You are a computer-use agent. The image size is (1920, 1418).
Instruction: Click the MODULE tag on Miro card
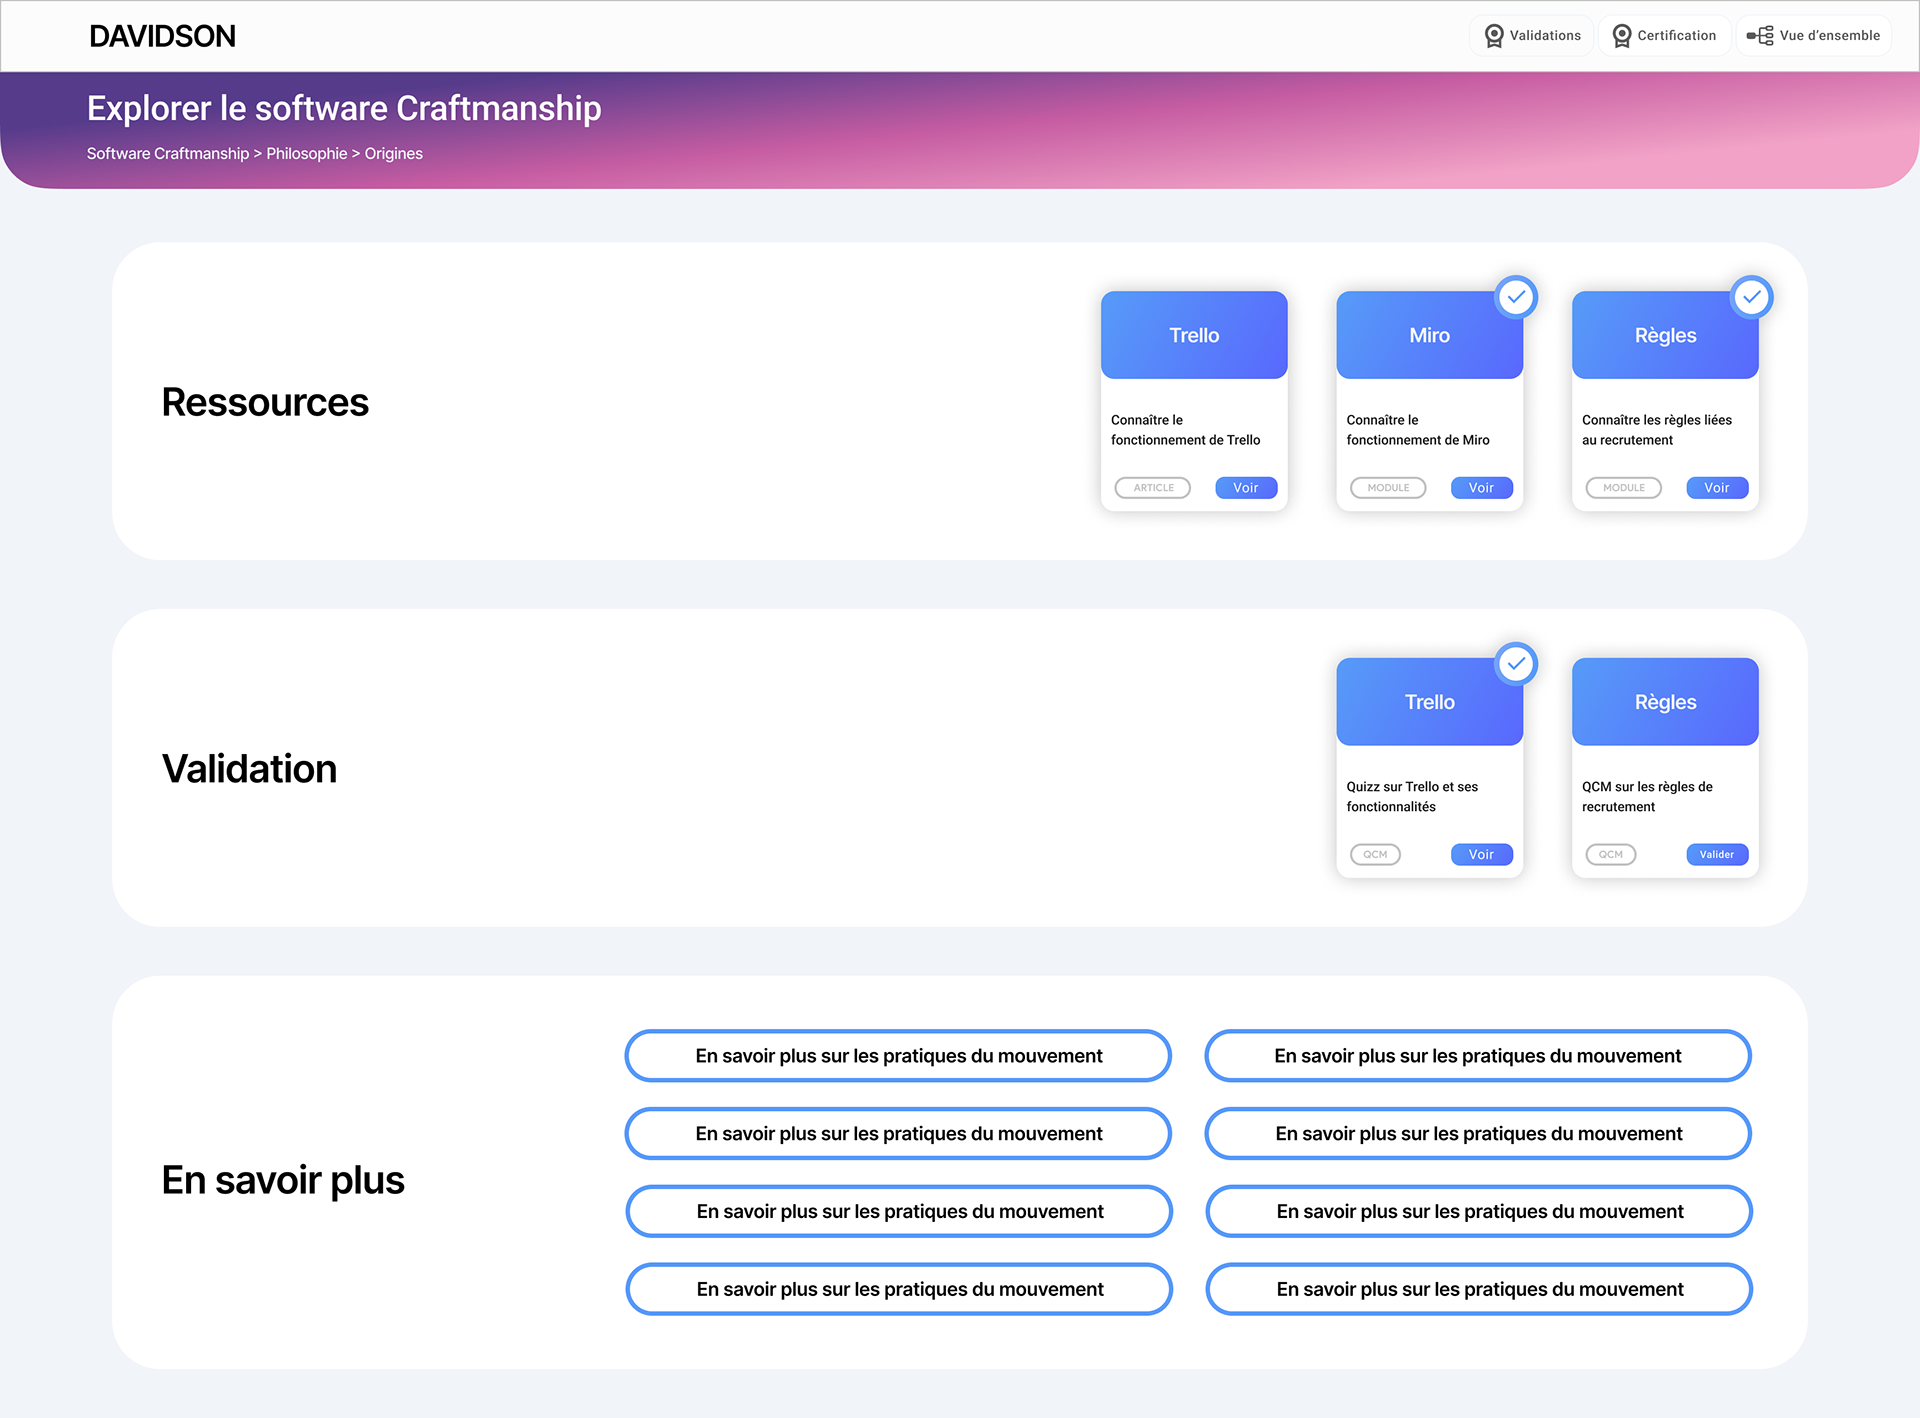coord(1388,488)
